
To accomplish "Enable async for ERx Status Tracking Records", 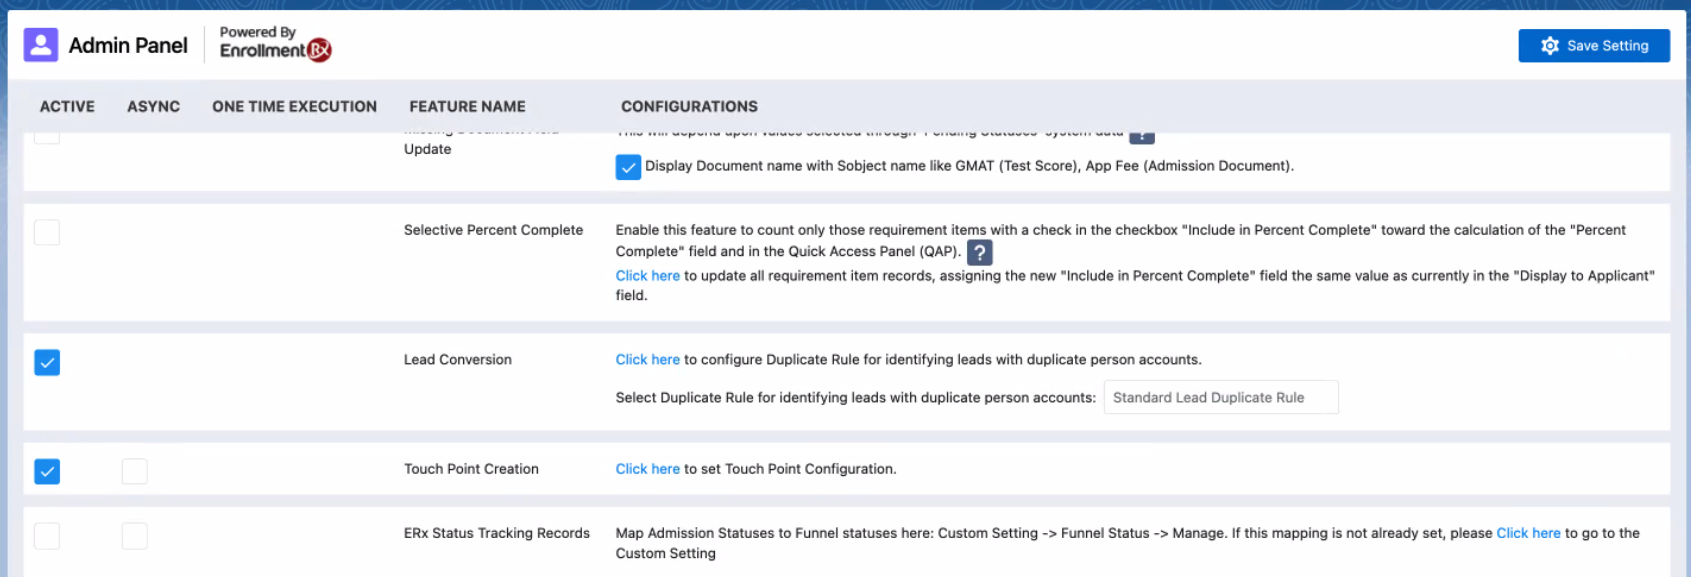I will coord(134,536).
